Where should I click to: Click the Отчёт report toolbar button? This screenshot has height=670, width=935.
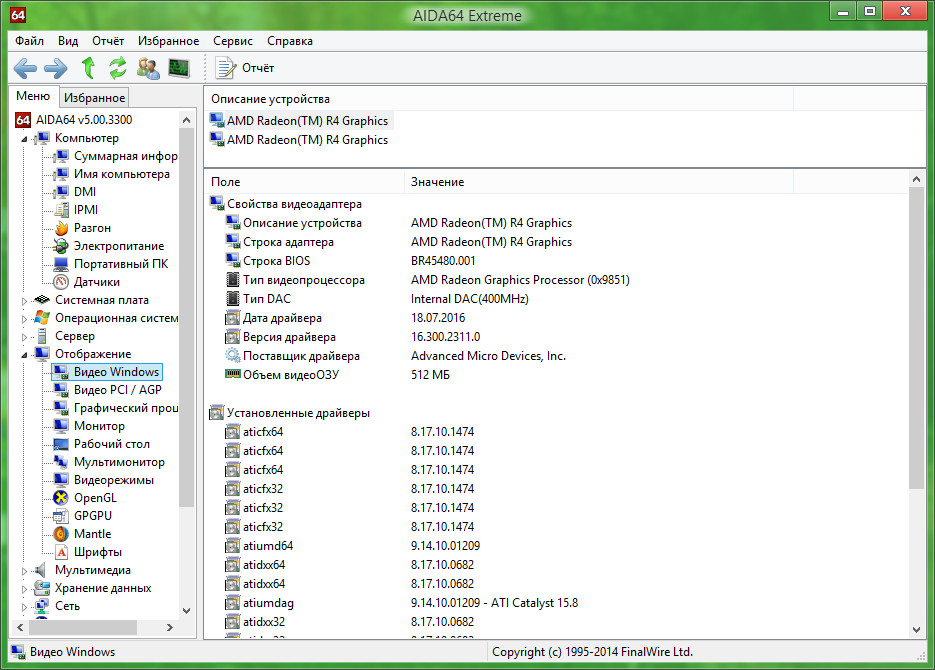pyautogui.click(x=247, y=68)
